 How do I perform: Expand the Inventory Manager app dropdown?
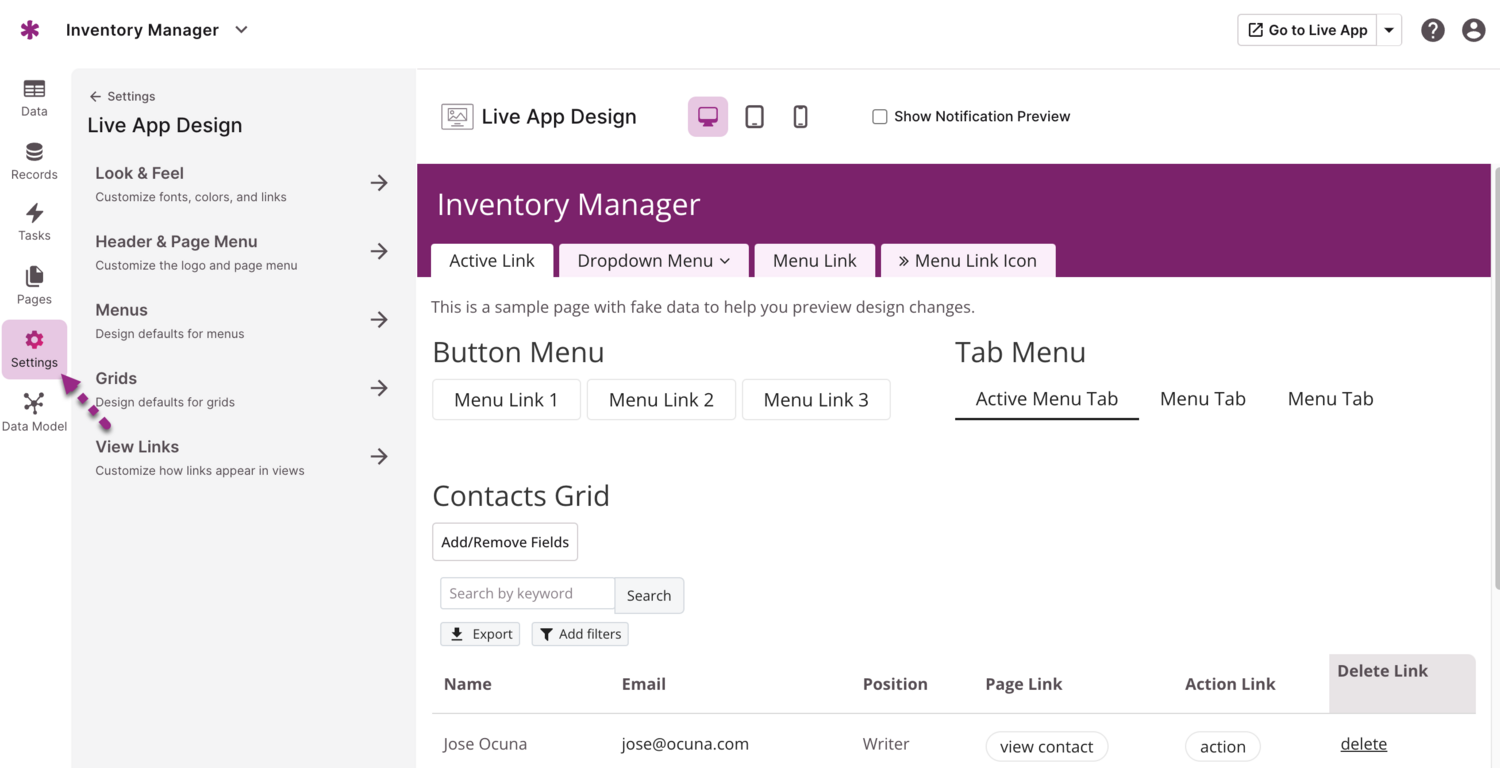click(241, 30)
